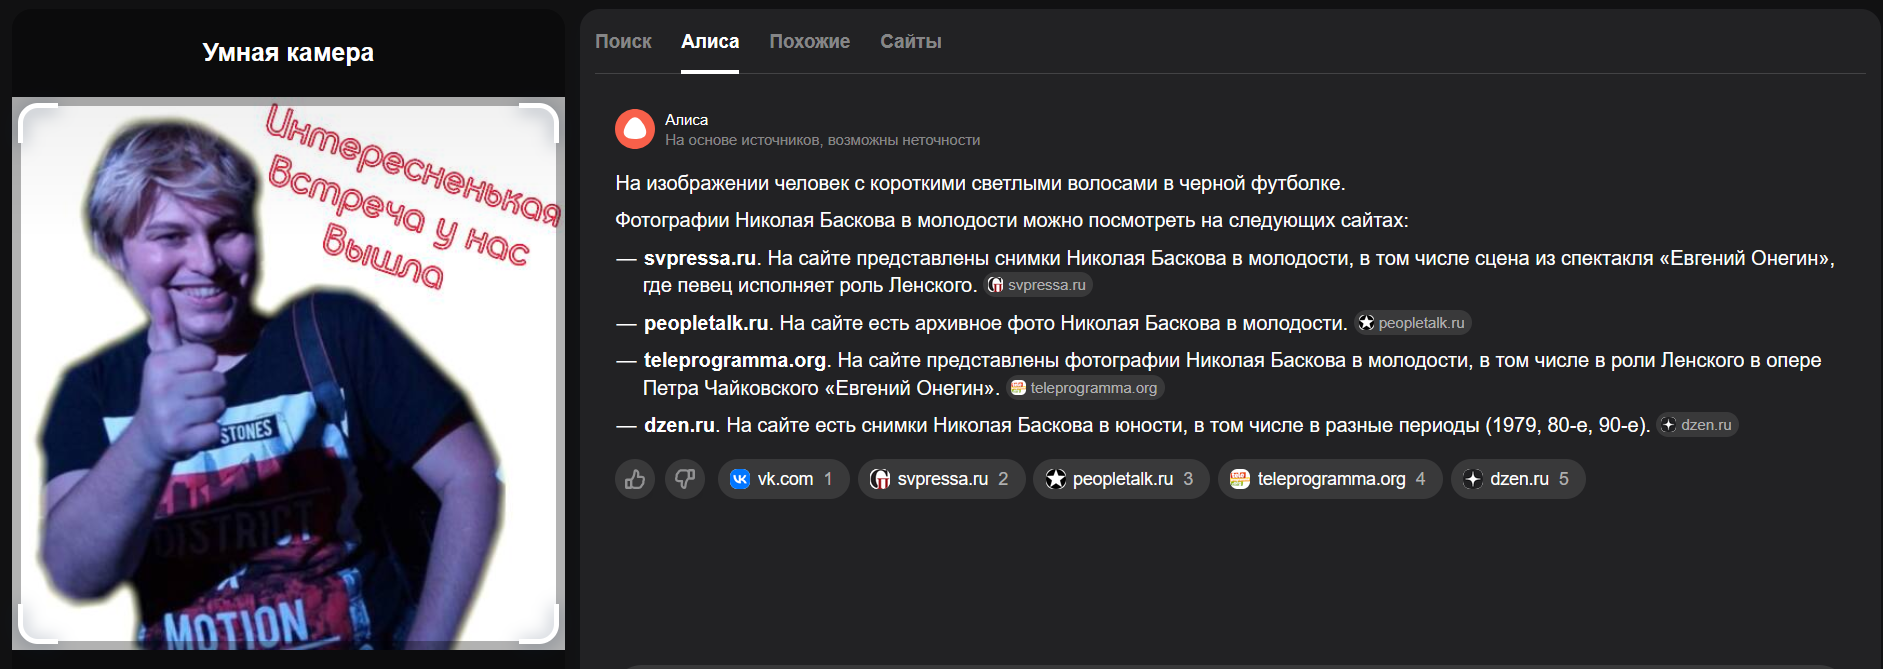The width and height of the screenshot is (1883, 669).
Task: Click the inline svpressa.ru citation badge
Action: click(x=1037, y=285)
